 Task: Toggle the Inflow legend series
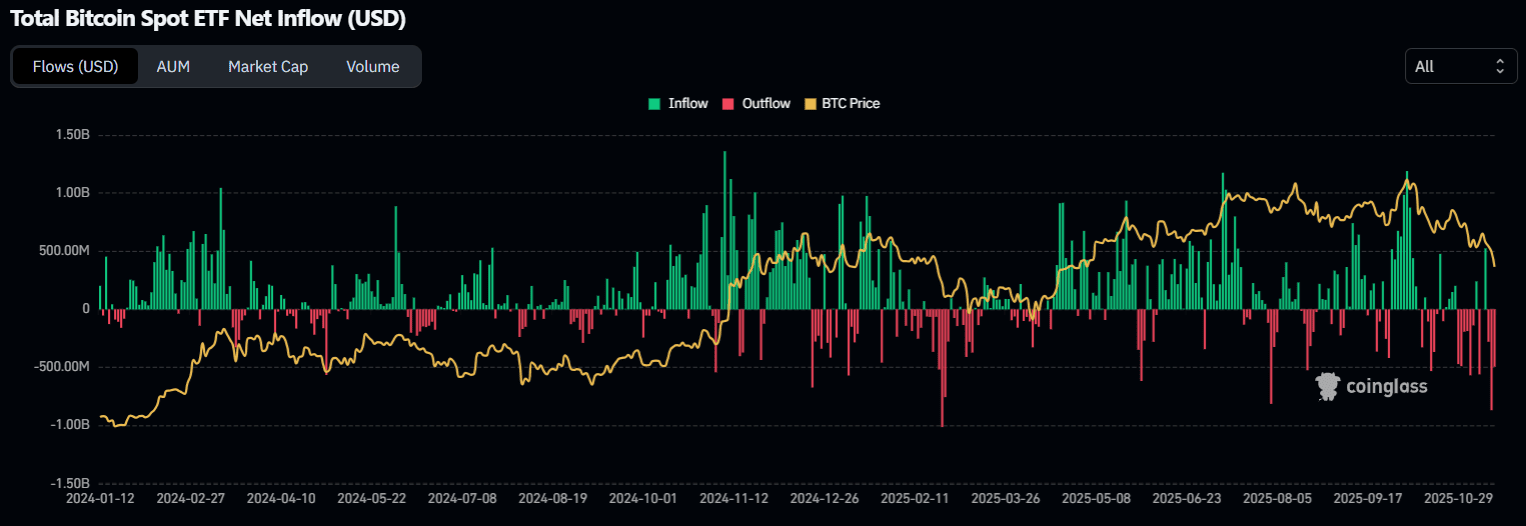[x=688, y=103]
